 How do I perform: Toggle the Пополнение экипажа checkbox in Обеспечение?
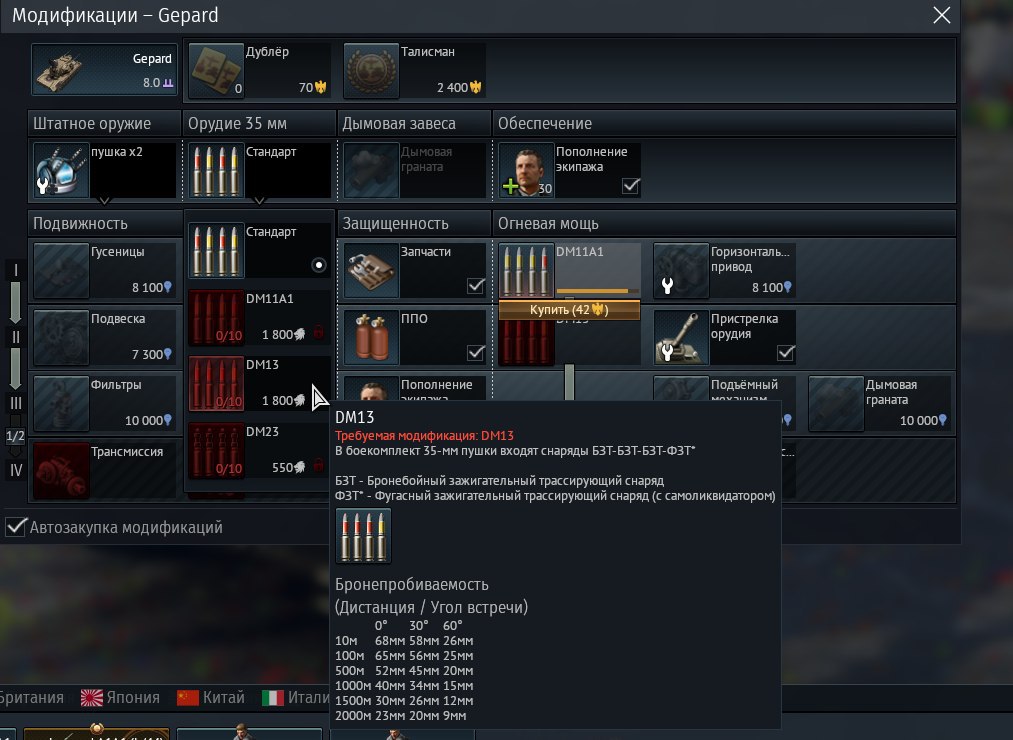(631, 186)
